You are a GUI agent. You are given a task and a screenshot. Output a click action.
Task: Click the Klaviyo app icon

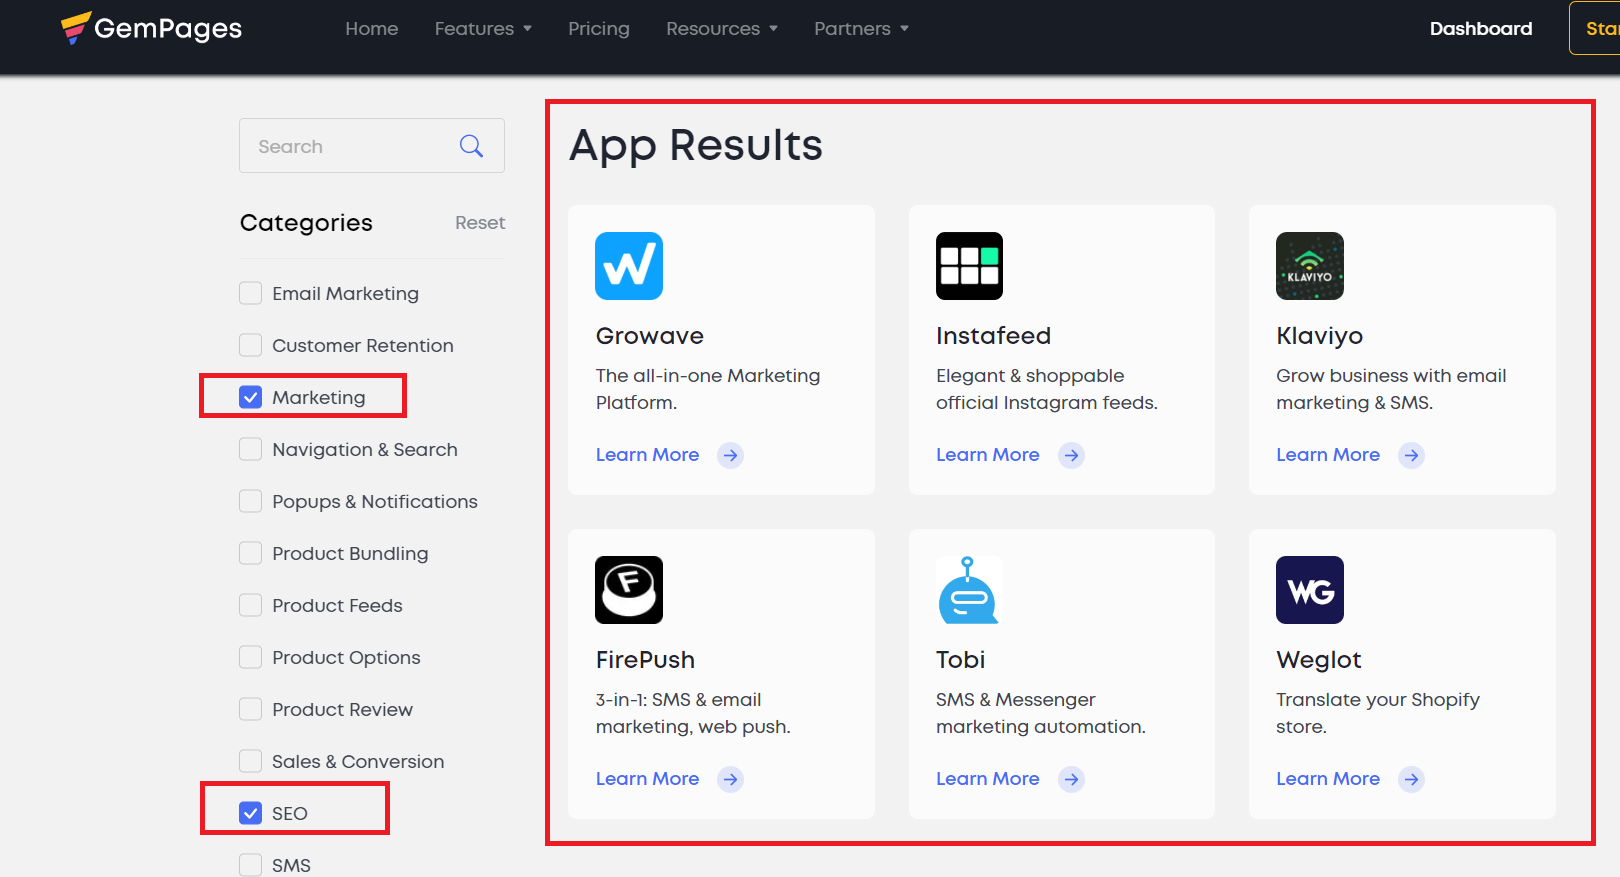[1310, 266]
